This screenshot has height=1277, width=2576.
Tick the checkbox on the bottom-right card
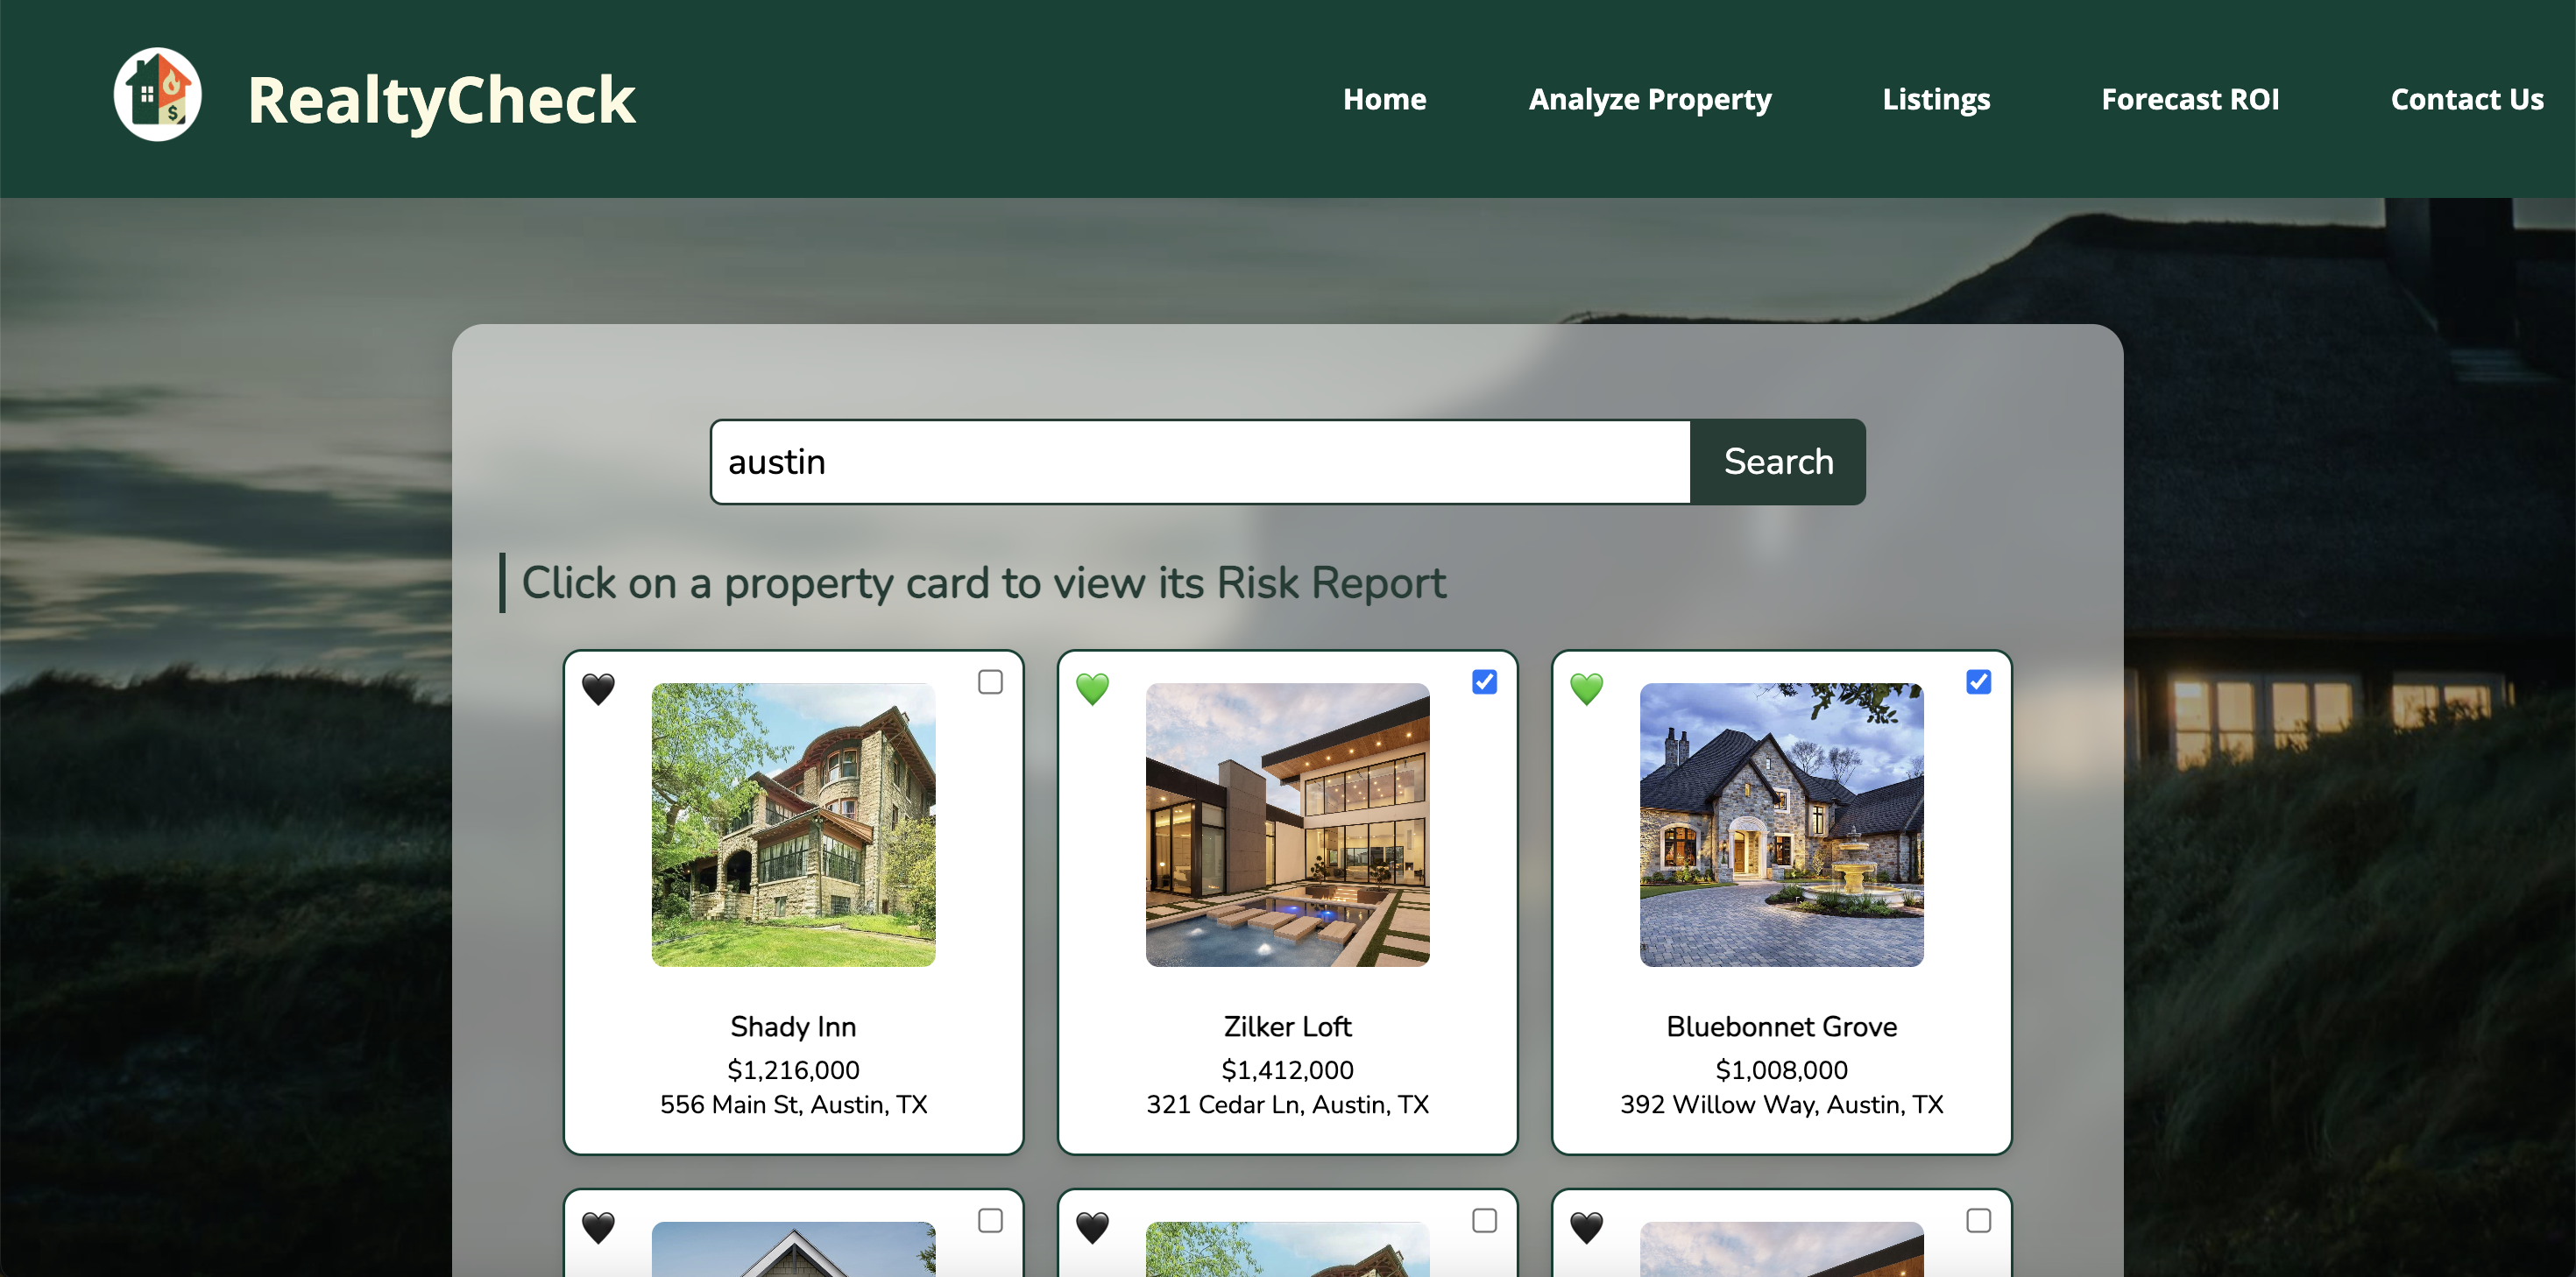(x=1978, y=1220)
